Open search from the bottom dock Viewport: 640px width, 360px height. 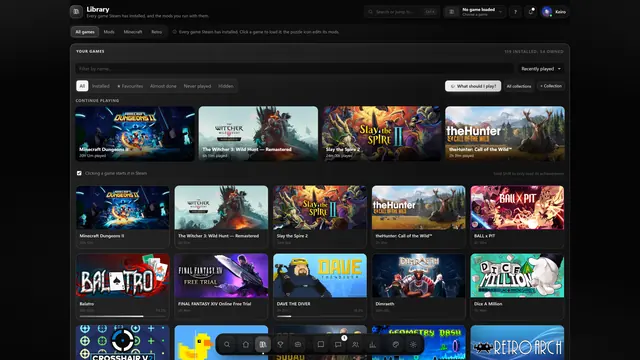pos(227,344)
